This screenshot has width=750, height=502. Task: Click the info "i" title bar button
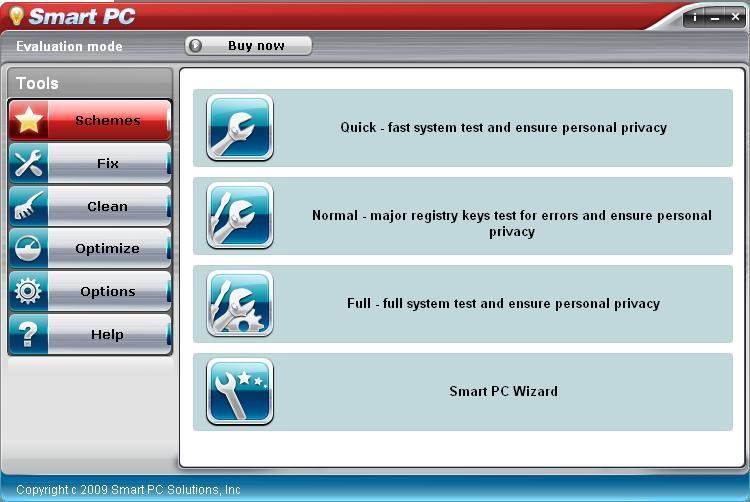(x=695, y=18)
